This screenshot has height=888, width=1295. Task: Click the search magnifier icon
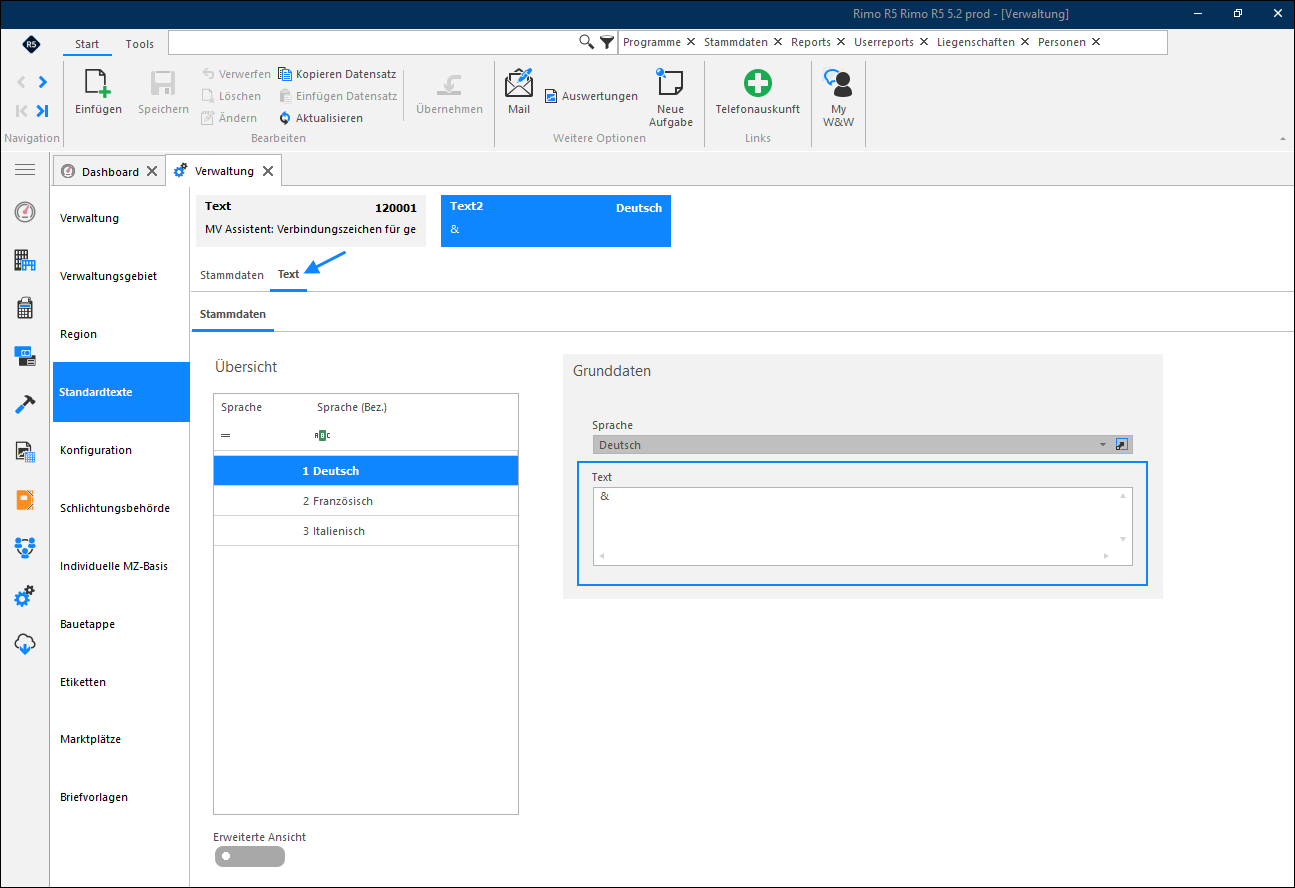pyautogui.click(x=587, y=42)
